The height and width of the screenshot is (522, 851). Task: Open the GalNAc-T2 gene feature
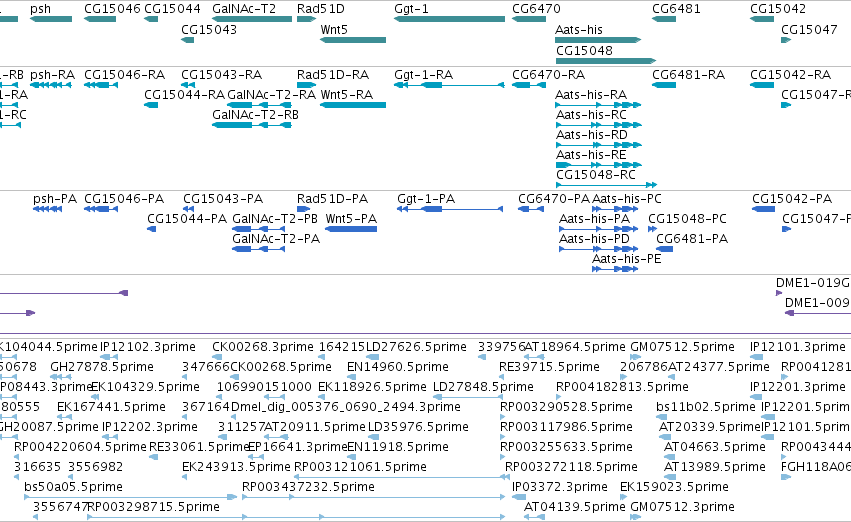coord(252,19)
